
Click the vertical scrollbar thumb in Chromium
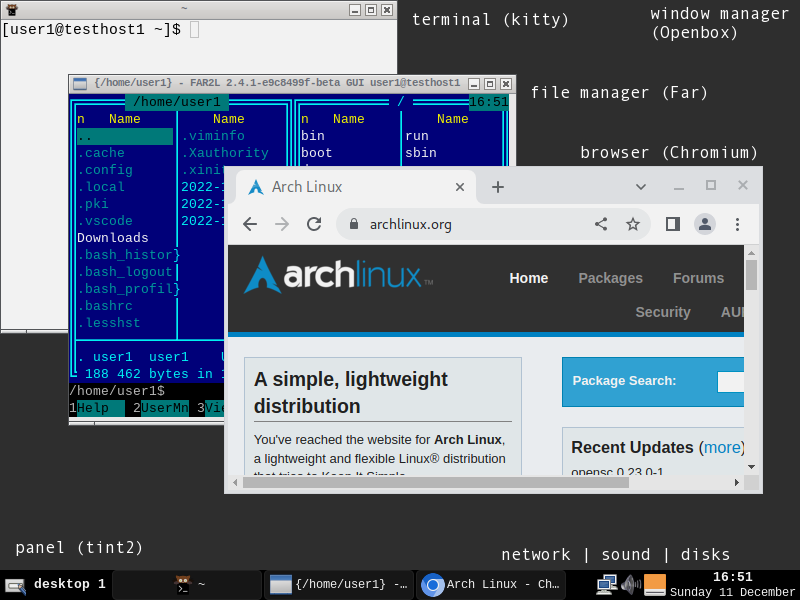click(751, 275)
